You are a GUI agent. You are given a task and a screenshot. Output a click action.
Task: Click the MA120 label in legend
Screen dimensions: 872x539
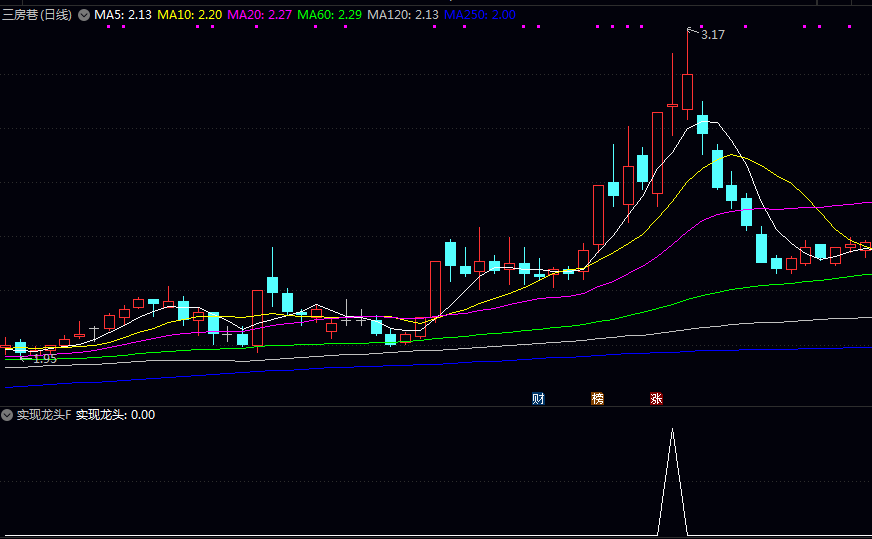pyautogui.click(x=403, y=15)
